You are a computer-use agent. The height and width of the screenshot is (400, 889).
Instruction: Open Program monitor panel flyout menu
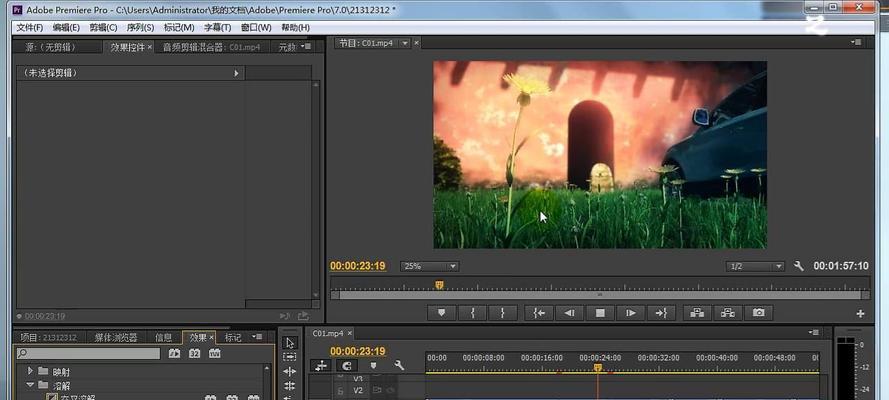coord(856,42)
